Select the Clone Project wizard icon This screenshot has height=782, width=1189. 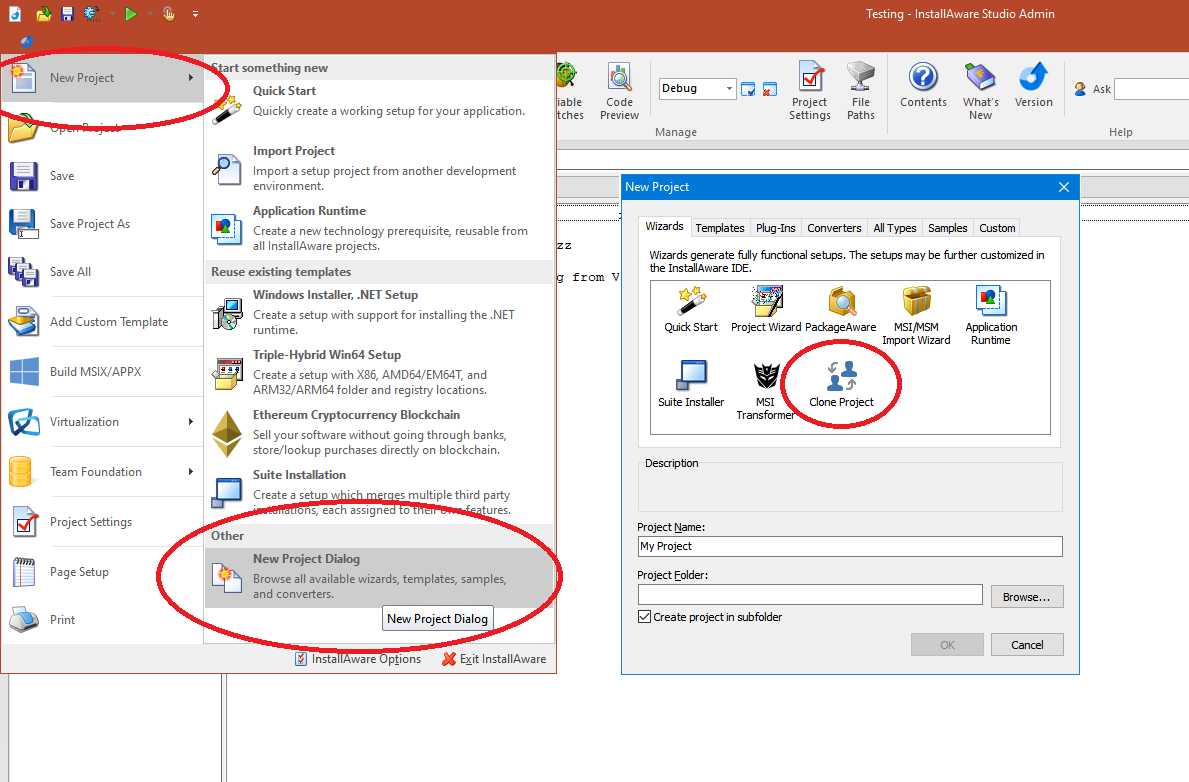(841, 384)
